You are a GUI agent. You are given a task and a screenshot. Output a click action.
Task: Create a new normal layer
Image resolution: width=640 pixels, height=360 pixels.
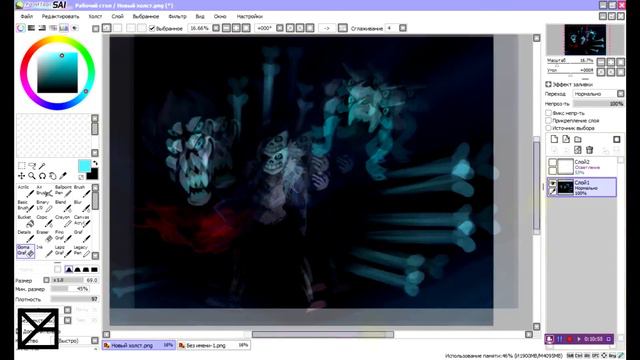554,139
